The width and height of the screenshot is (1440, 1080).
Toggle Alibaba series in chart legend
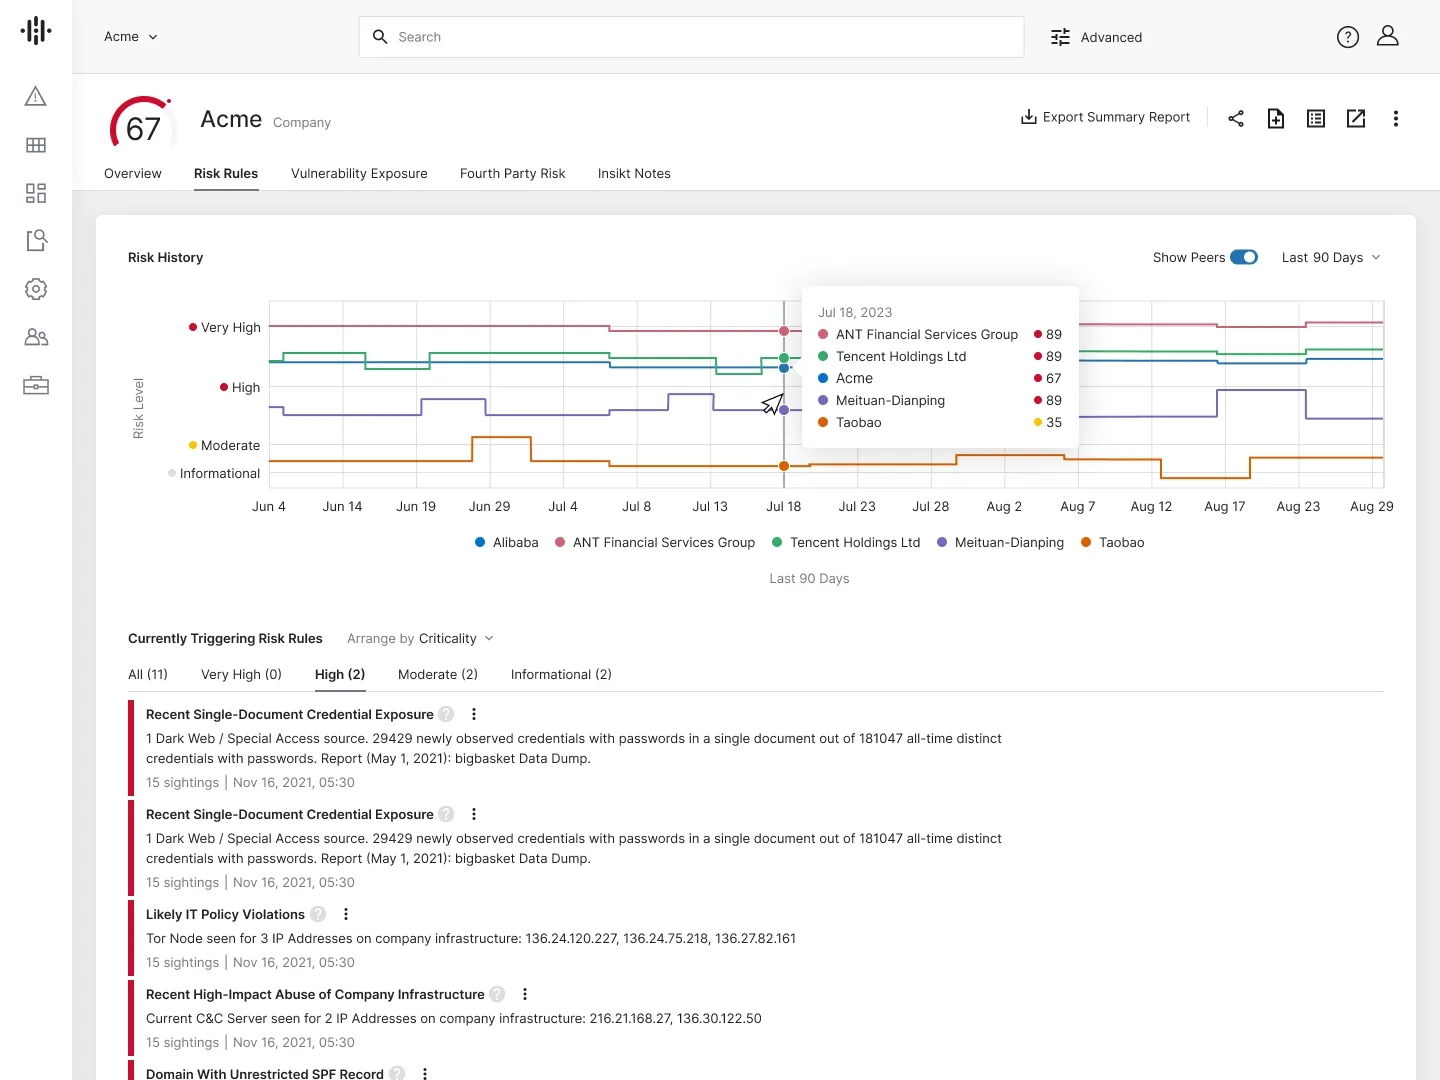[x=507, y=542]
